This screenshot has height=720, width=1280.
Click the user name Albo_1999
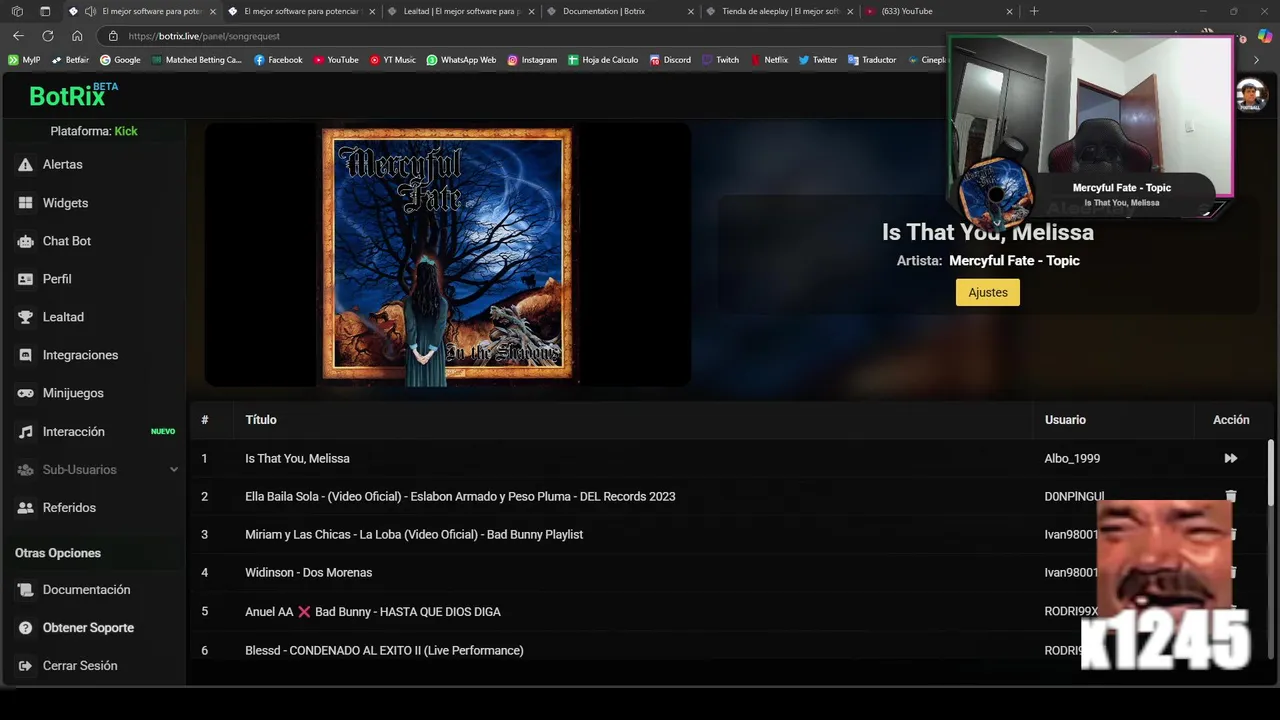1072,459
